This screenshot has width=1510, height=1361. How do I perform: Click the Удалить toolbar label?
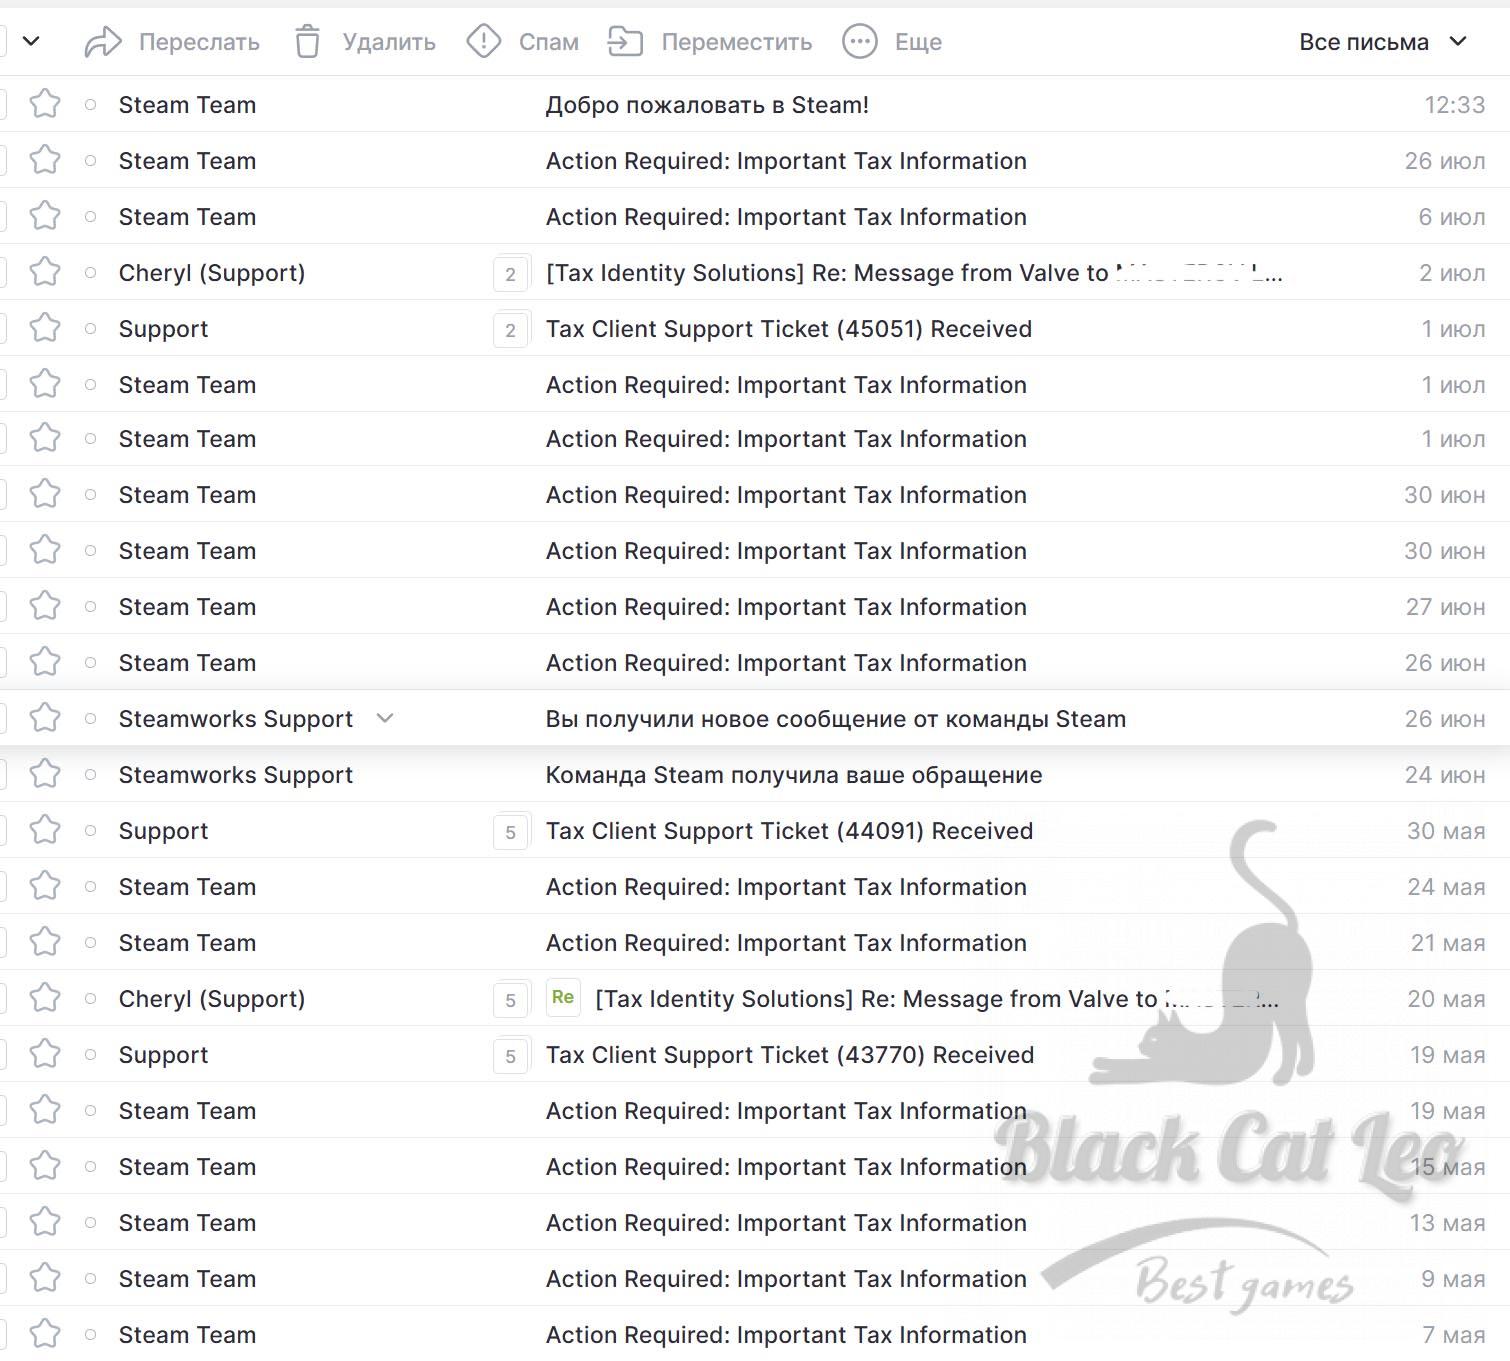(x=389, y=42)
